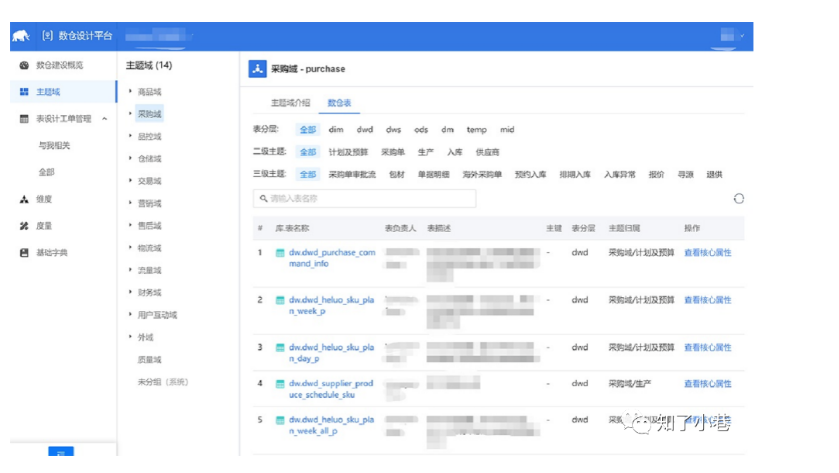
Task: Select 未分组 (系统) in domain tree
Action: pyautogui.click(x=163, y=382)
